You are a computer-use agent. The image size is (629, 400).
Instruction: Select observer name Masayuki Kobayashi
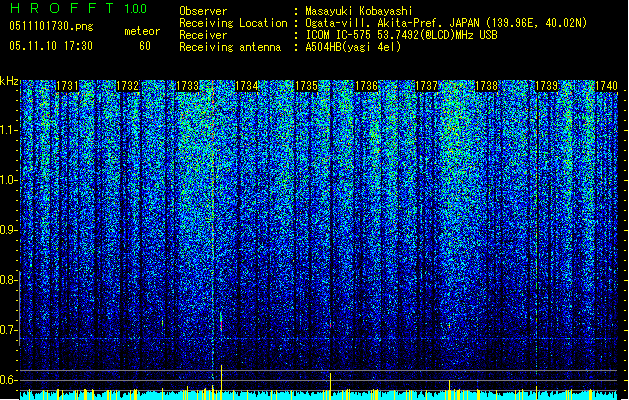[x=359, y=11]
